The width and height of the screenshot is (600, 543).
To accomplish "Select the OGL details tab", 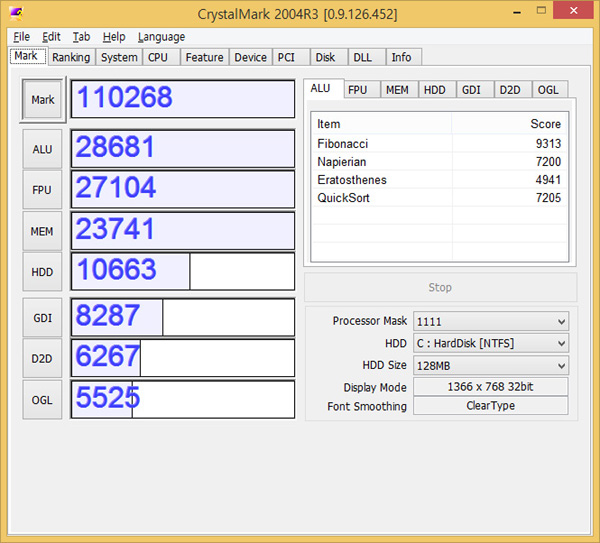I will [x=550, y=90].
